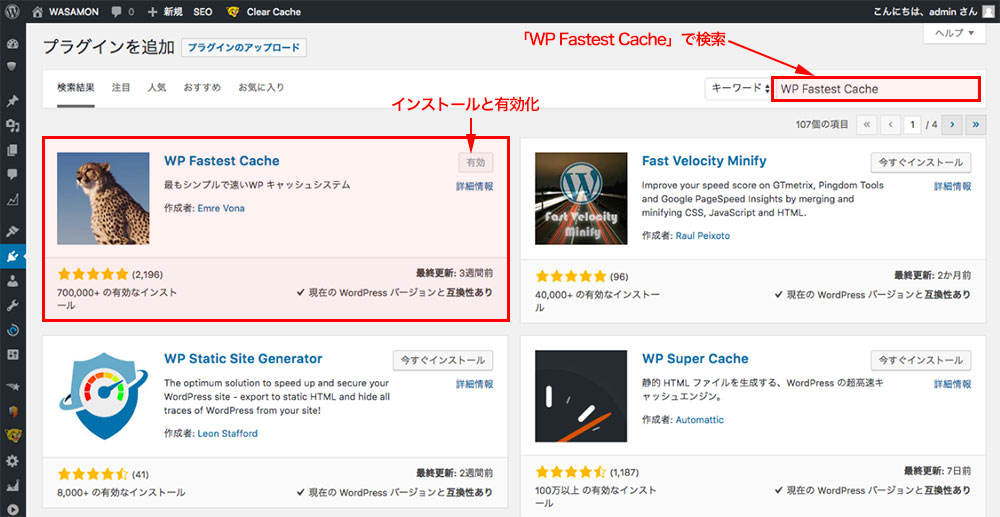Open line graph sidebar icon below comments

pyautogui.click(x=13, y=200)
